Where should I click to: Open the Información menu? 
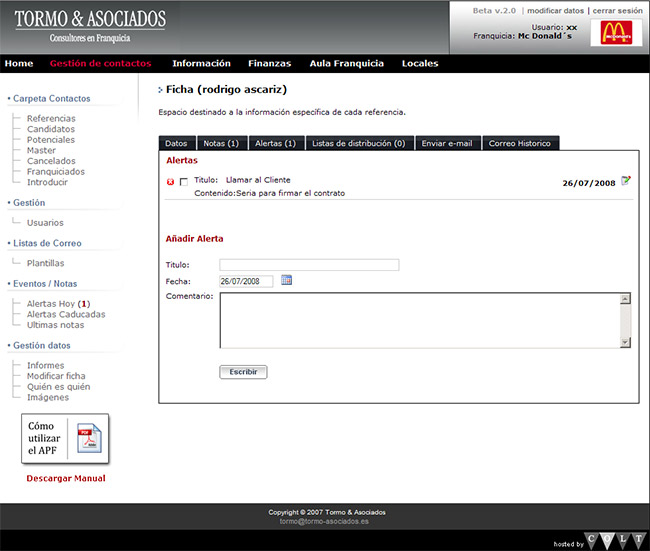point(201,64)
